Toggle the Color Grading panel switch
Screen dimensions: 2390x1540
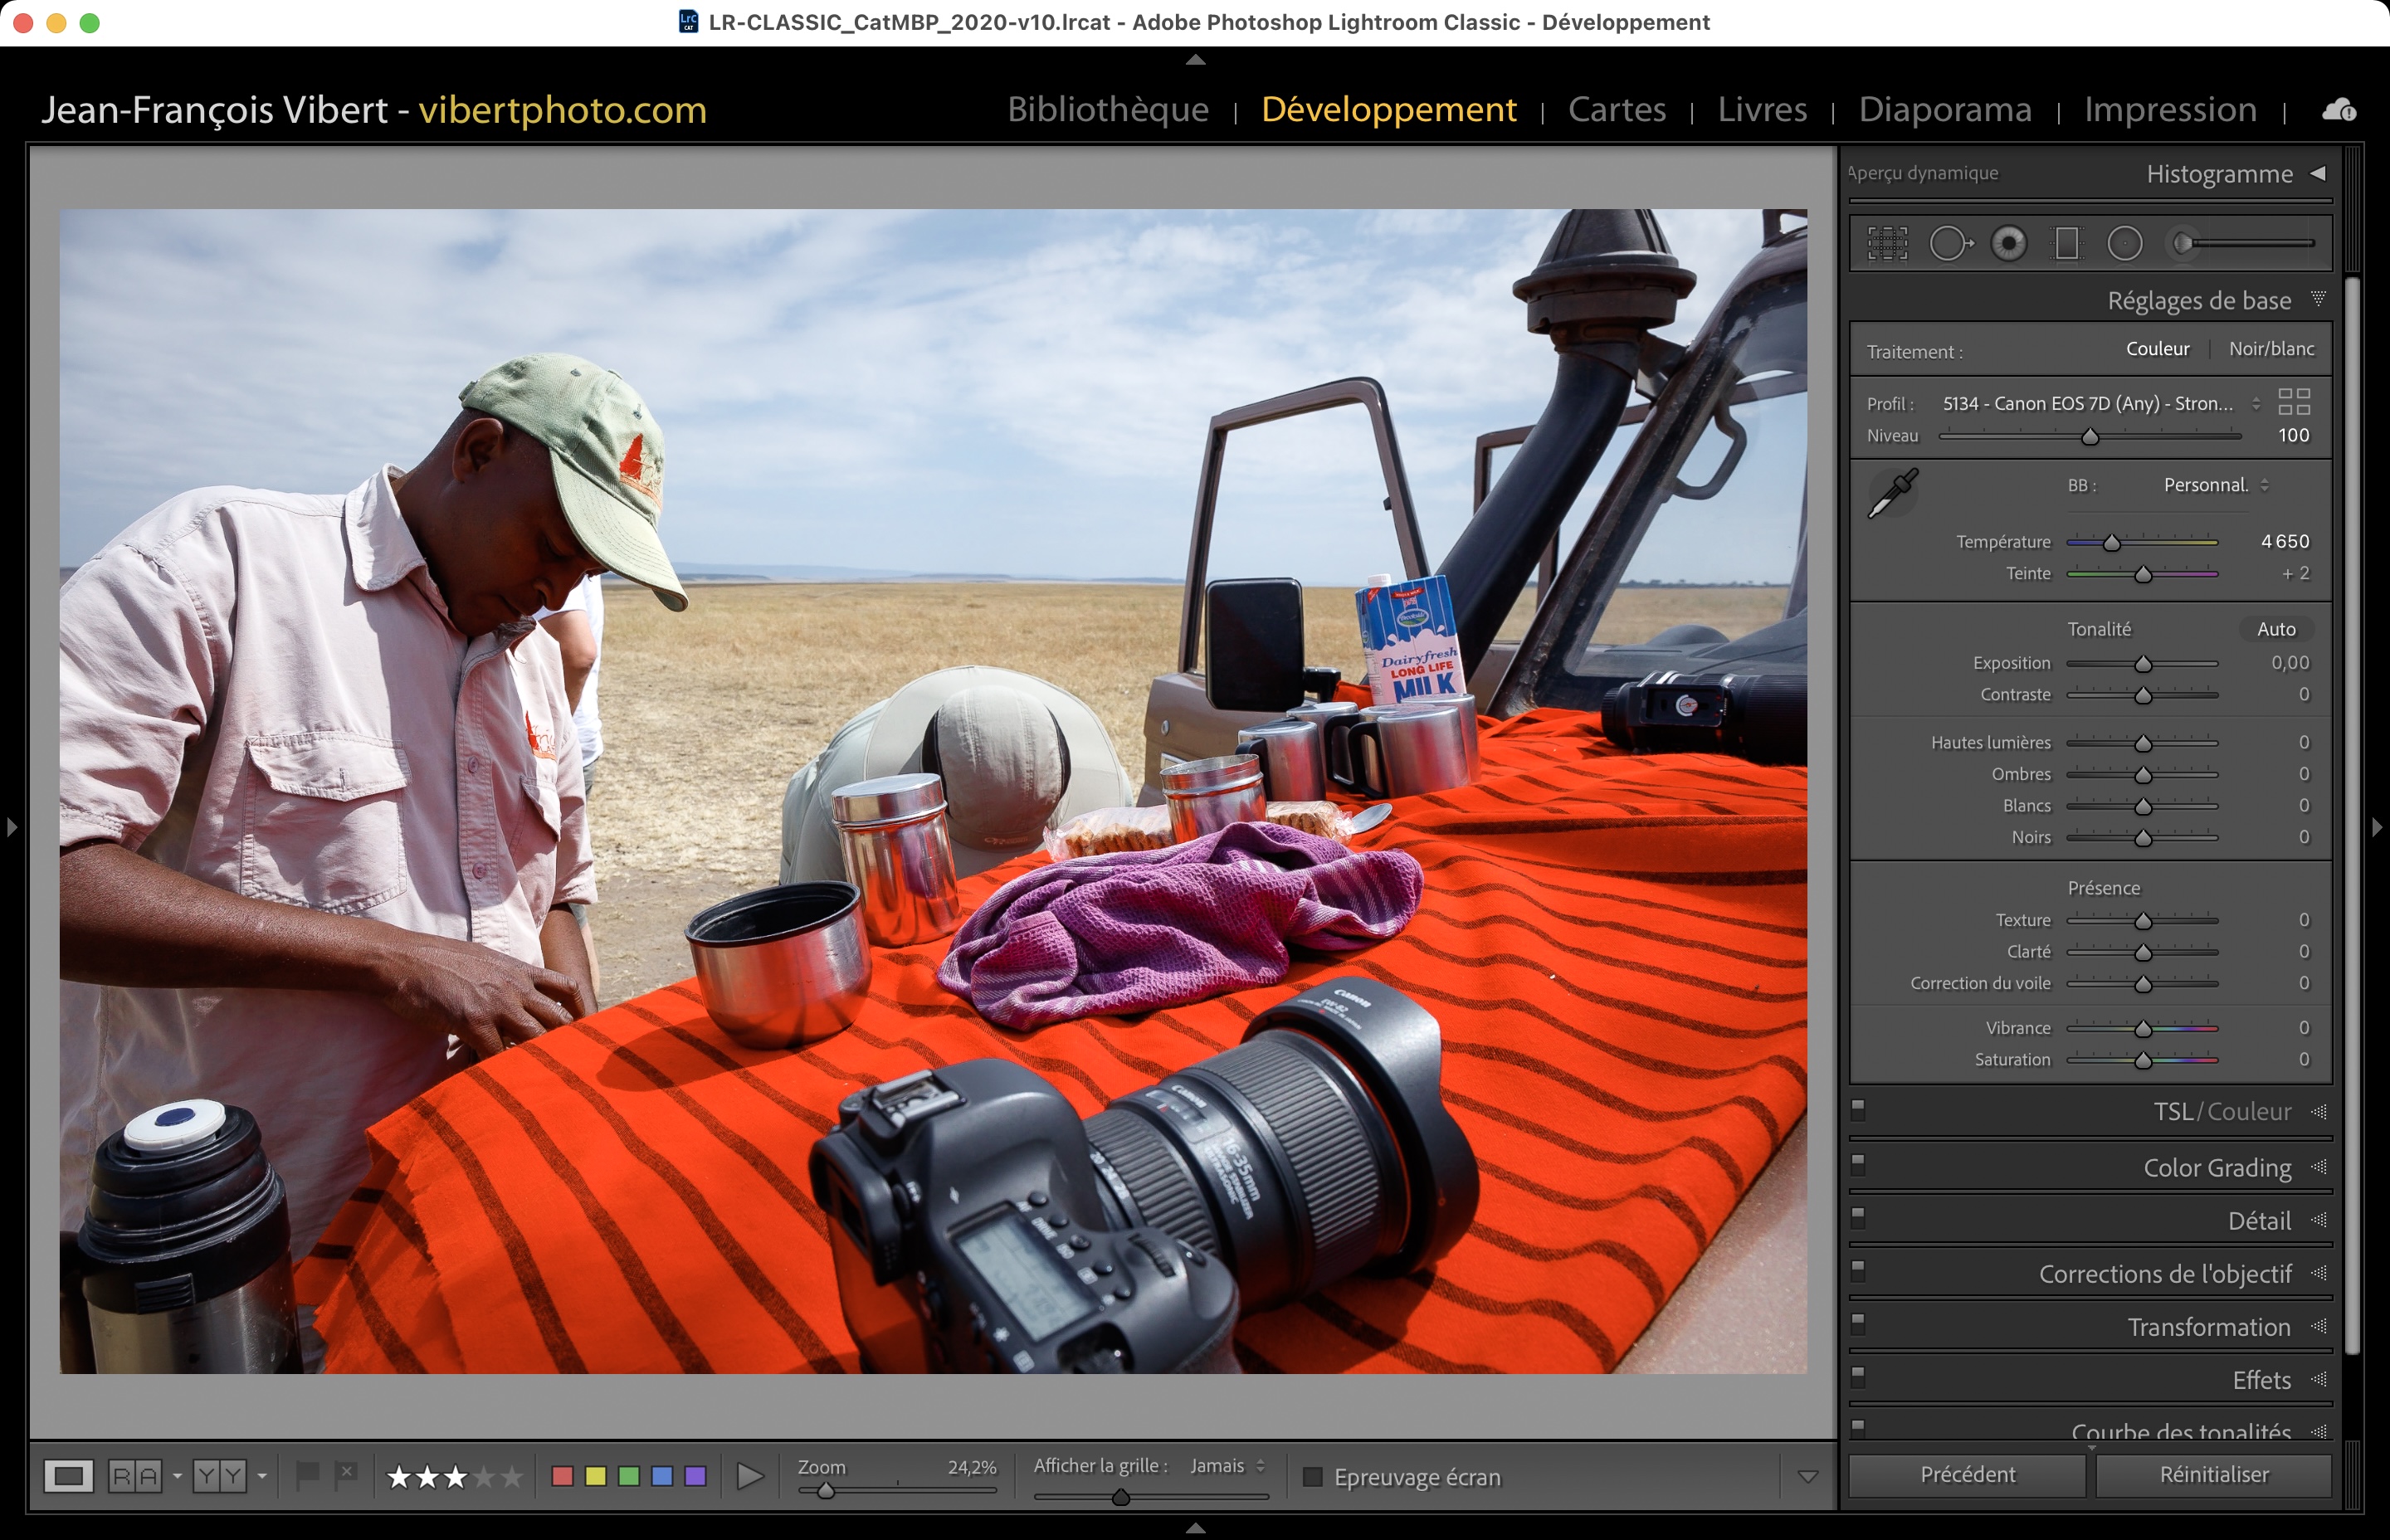(x=1858, y=1163)
